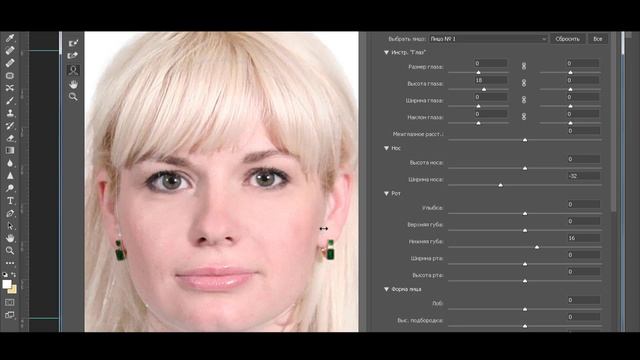Open the three-dots Edit Toolbar menu

tap(10, 263)
